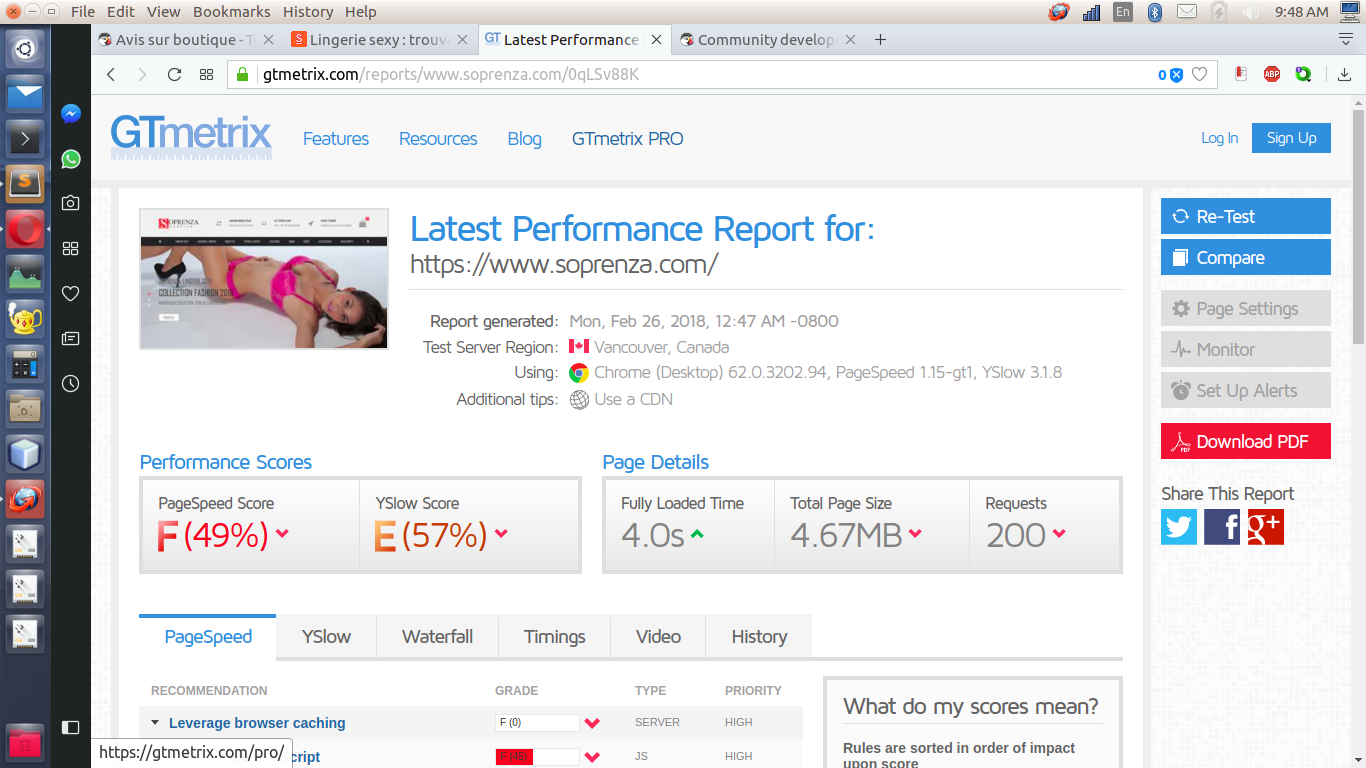The image size is (1366, 768).
Task: Click the F (0) grade bar
Action: tap(537, 723)
